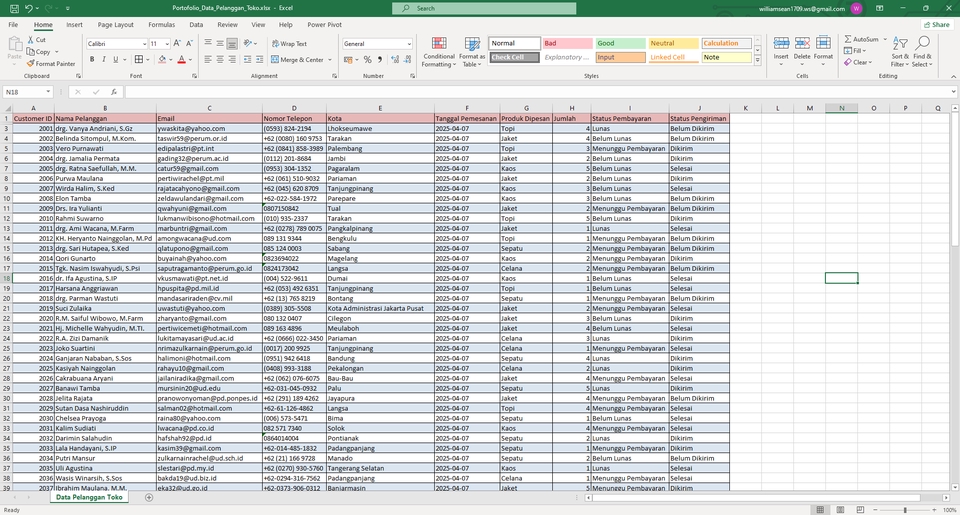Toggle Middle Align vertical alignment
The image size is (960, 515).
tap(220, 43)
